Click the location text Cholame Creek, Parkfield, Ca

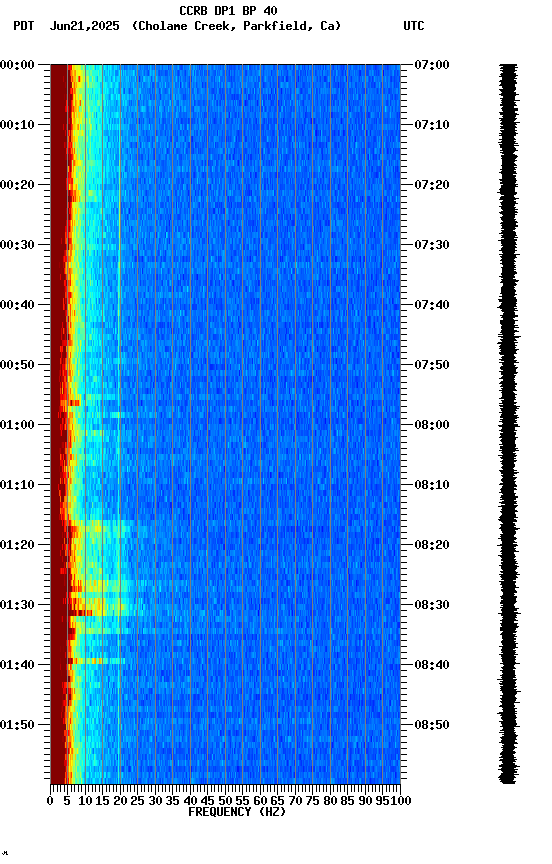[x=236, y=26]
